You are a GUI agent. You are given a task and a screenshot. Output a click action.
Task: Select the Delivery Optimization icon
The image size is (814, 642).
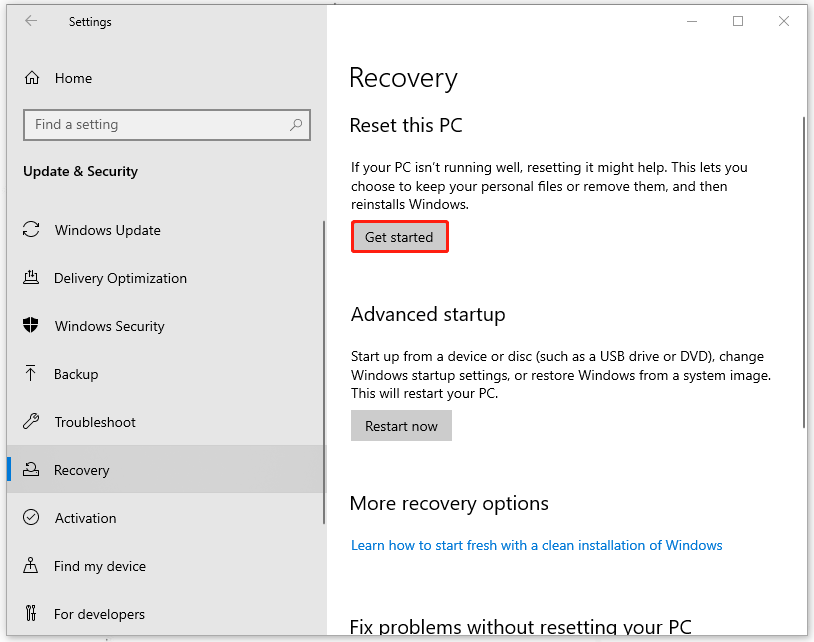pyautogui.click(x=31, y=278)
